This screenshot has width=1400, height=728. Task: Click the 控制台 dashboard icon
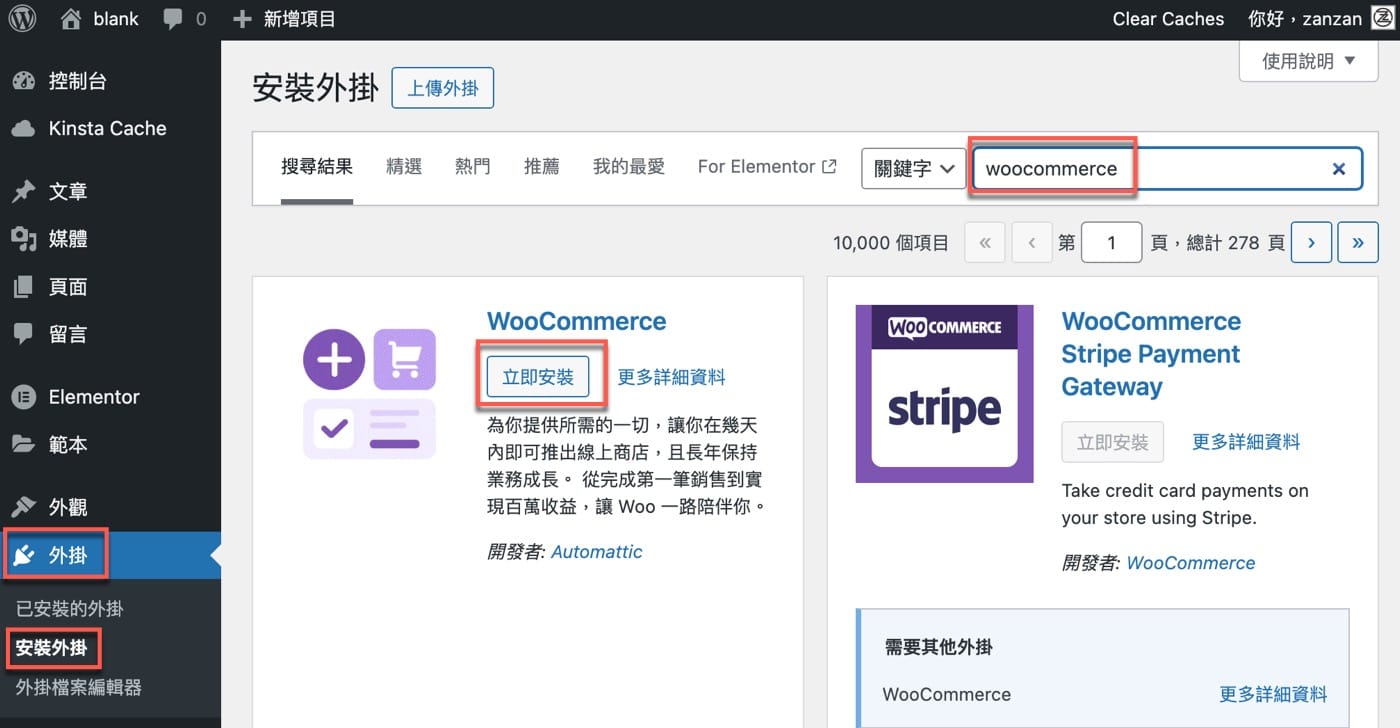pos(24,81)
